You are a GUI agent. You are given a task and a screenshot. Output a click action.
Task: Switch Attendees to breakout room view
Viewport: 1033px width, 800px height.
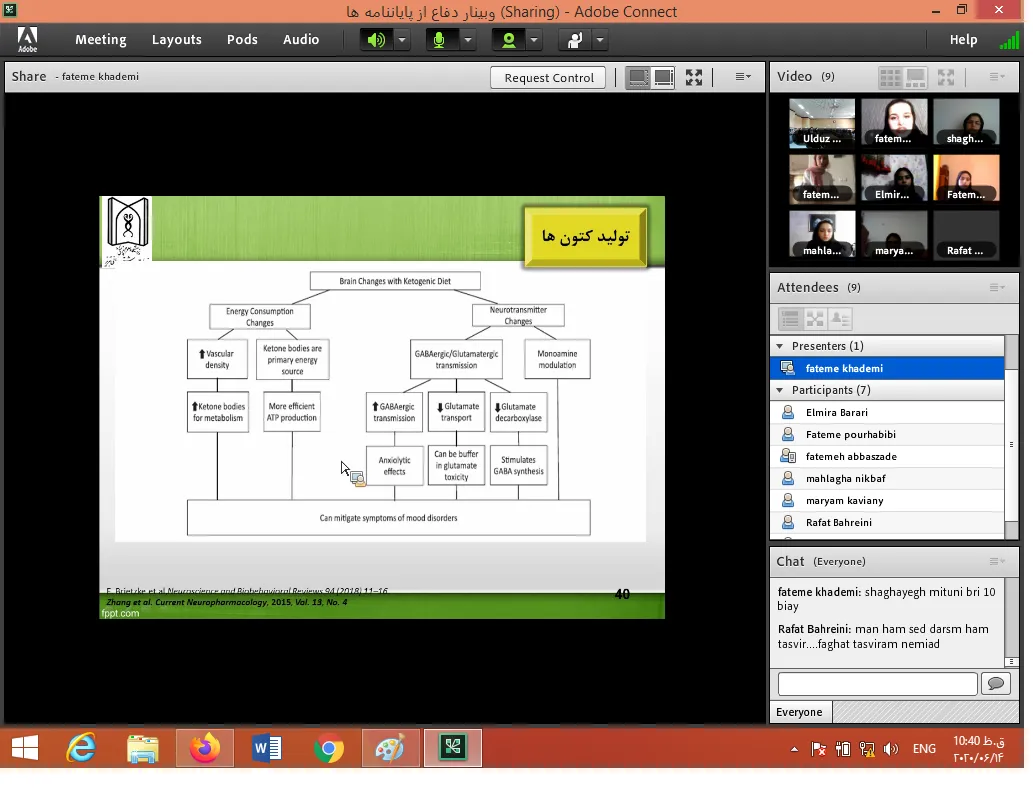pos(815,319)
